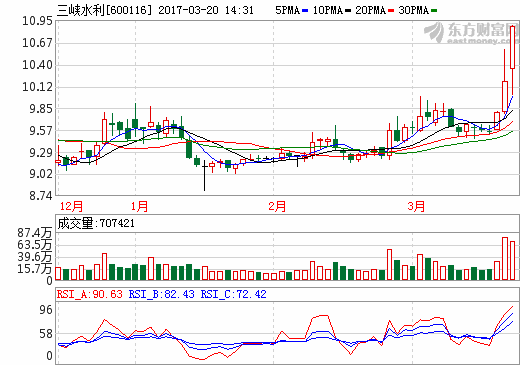Click the 9.02 price axis label

pos(41,174)
